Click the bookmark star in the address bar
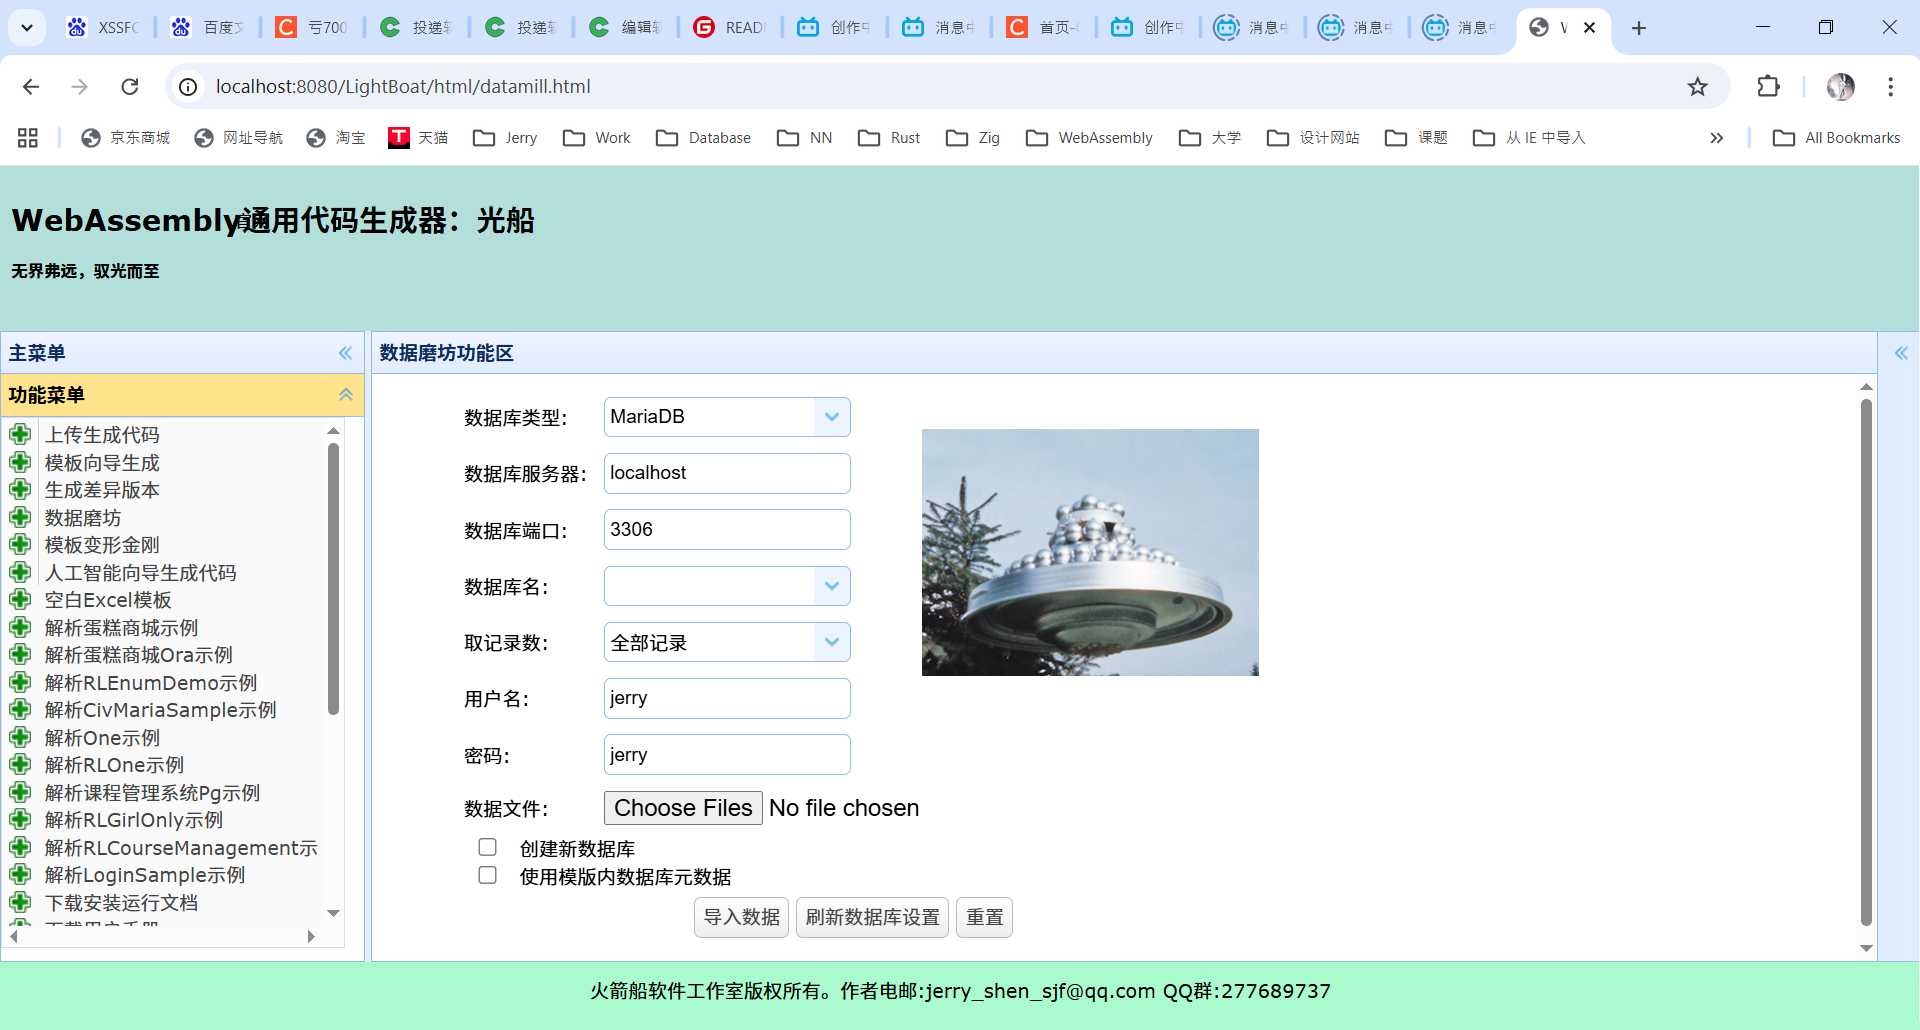This screenshot has width=1920, height=1030. [1697, 86]
